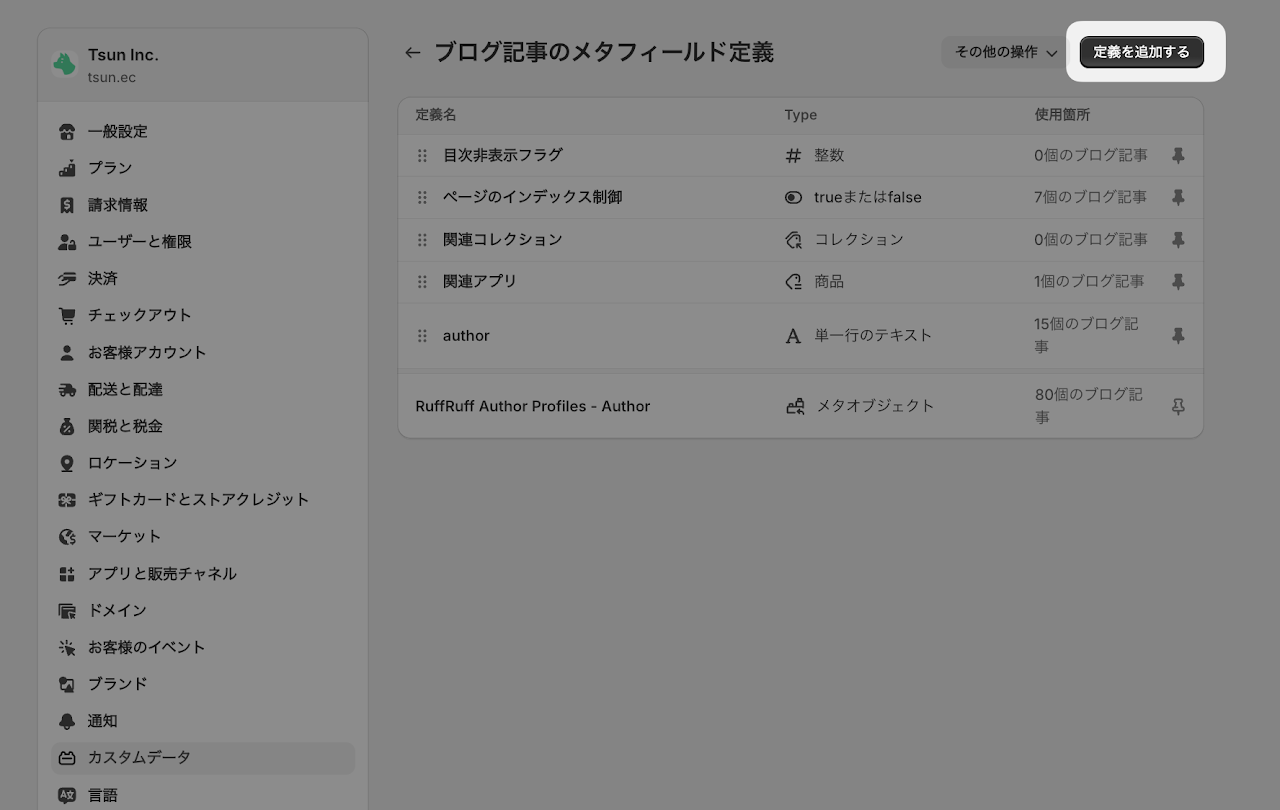Click the お客様のイベント cursor icon

(x=67, y=648)
